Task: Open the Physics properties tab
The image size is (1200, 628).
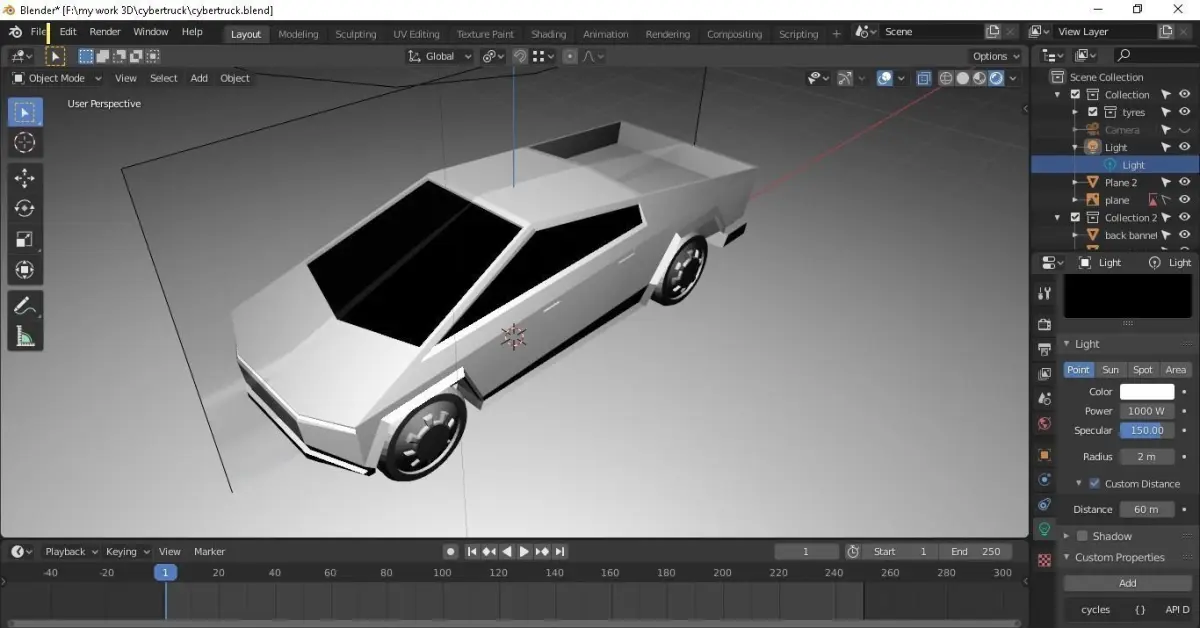Action: (1044, 480)
